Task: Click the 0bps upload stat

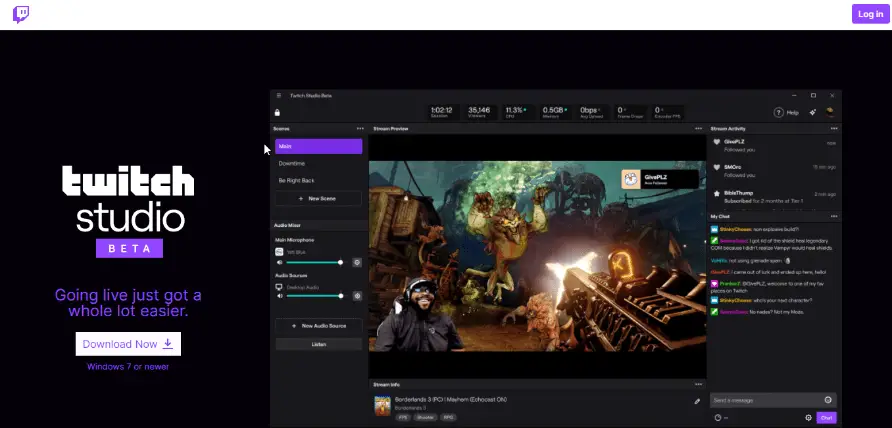Action: [592, 112]
